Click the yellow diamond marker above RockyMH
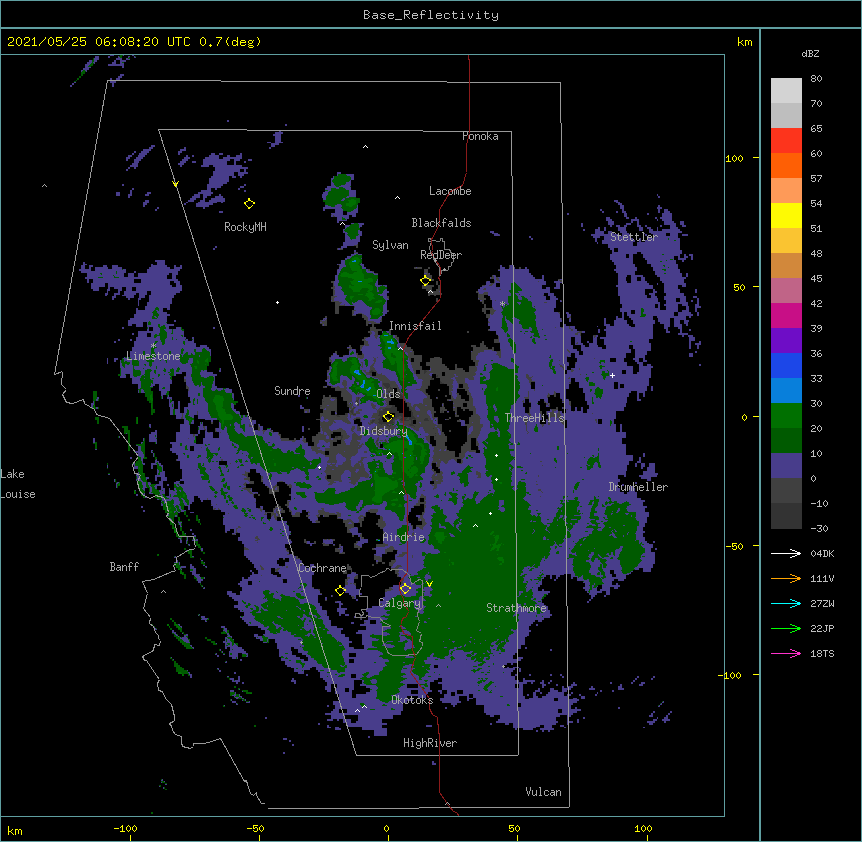This screenshot has height=842, width=862. (x=250, y=203)
